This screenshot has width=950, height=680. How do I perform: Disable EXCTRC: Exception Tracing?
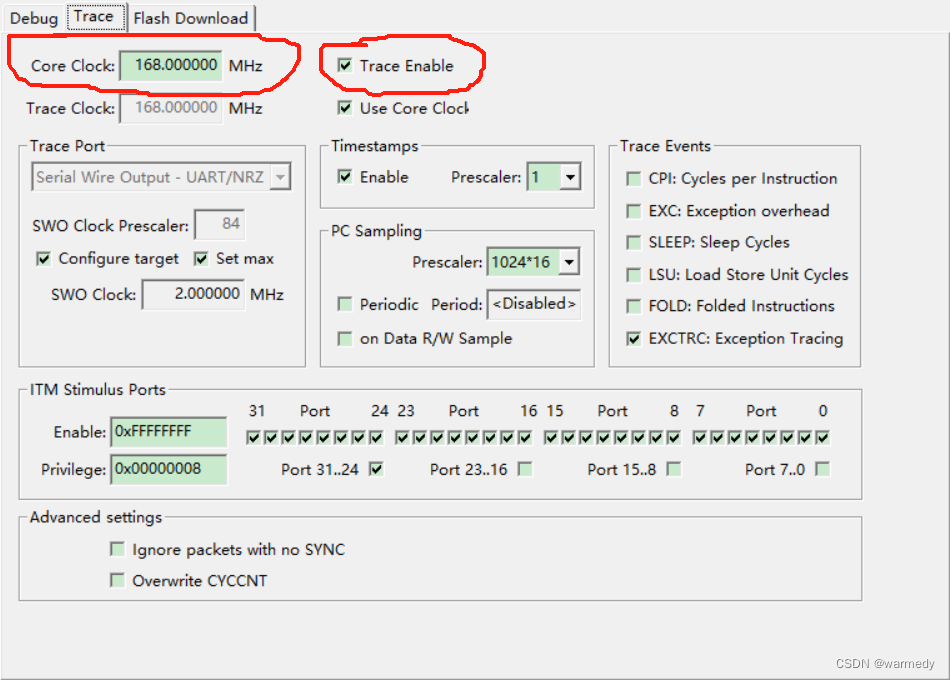(x=633, y=339)
